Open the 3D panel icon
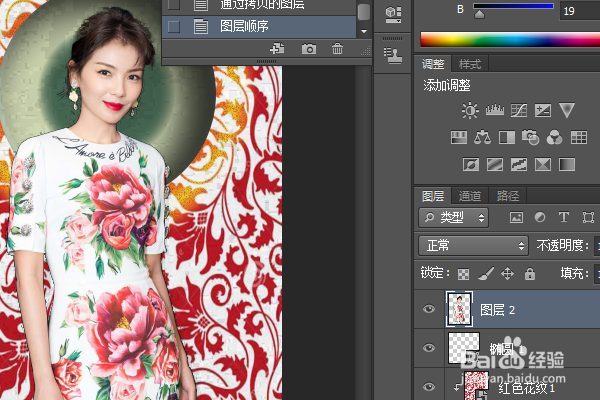 393,15
